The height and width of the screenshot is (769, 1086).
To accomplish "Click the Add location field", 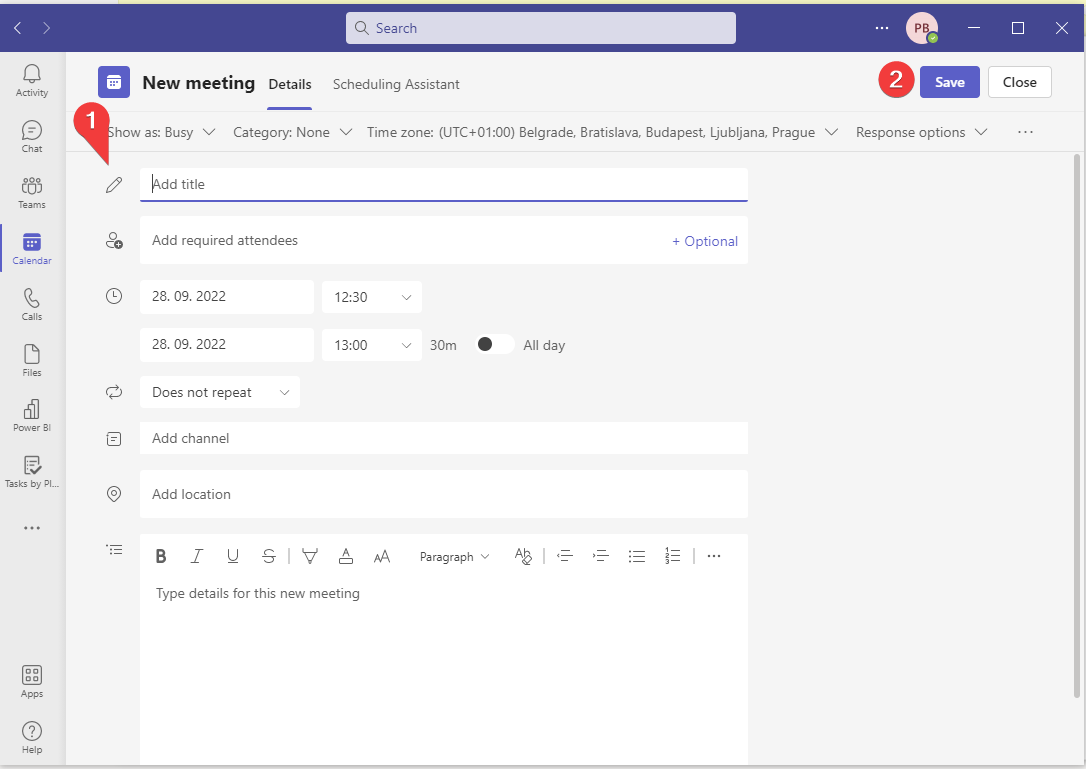I will point(443,494).
